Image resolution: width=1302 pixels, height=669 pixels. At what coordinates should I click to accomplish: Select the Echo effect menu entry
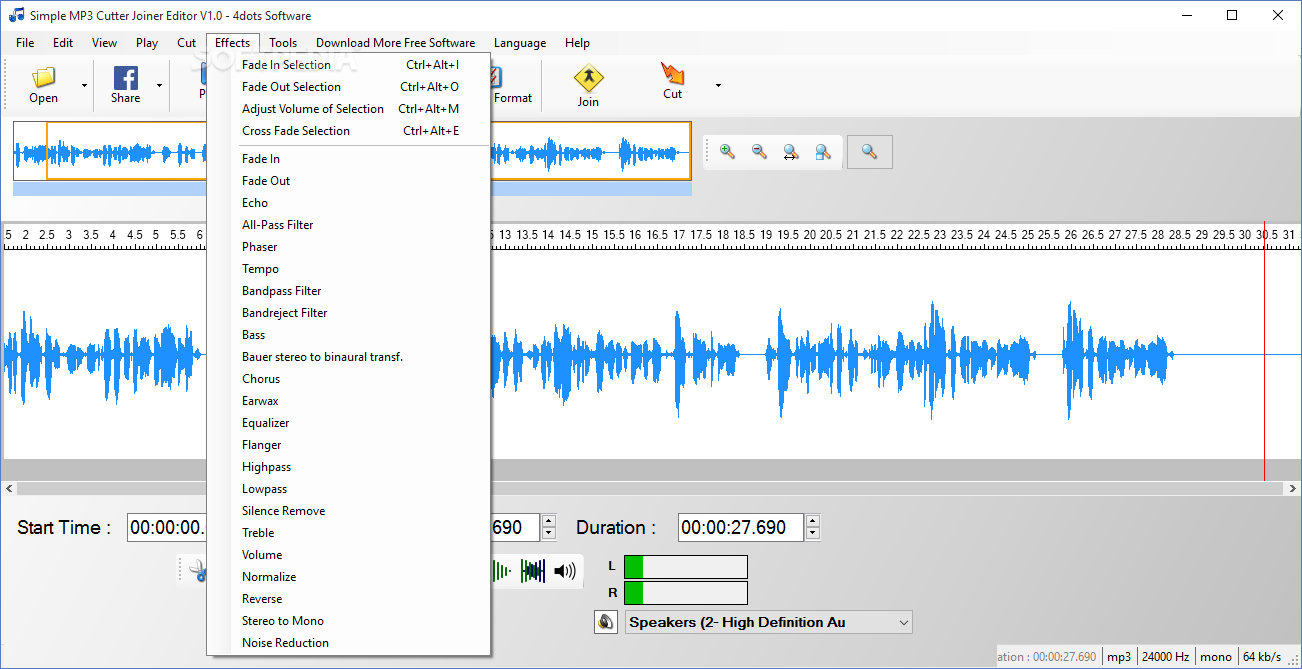(255, 203)
